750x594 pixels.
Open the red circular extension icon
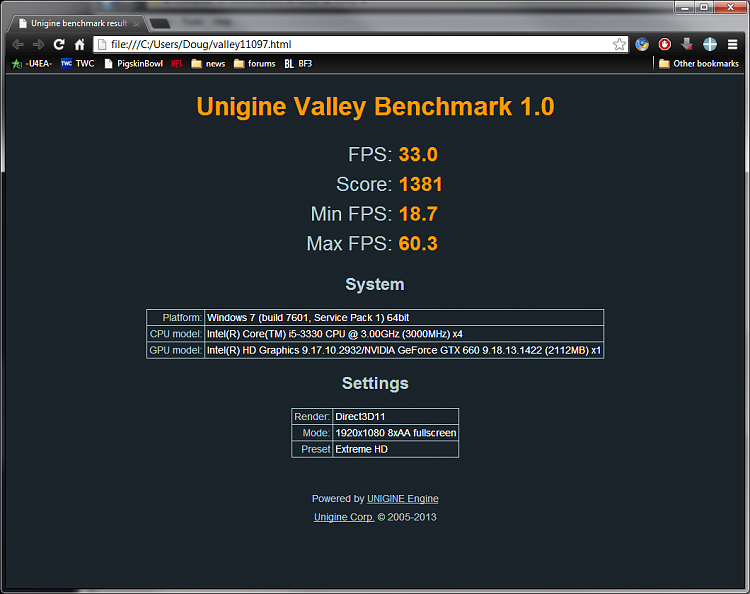tap(664, 44)
